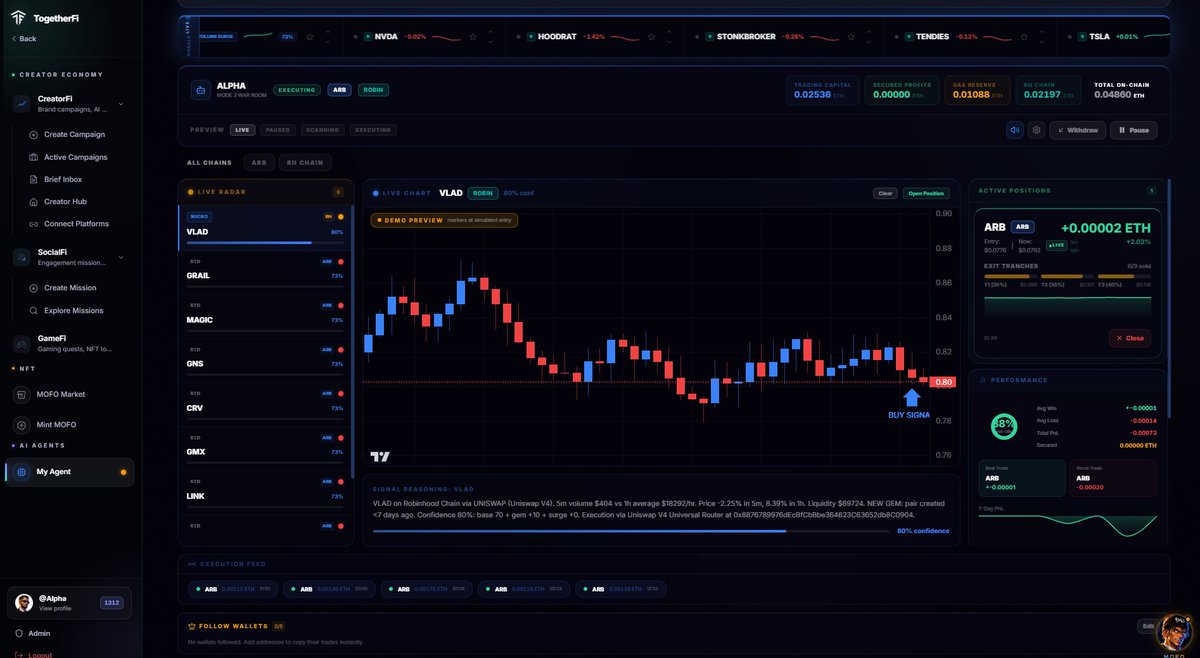
Task: Open MOFO Market store icon
Action: click(21, 394)
